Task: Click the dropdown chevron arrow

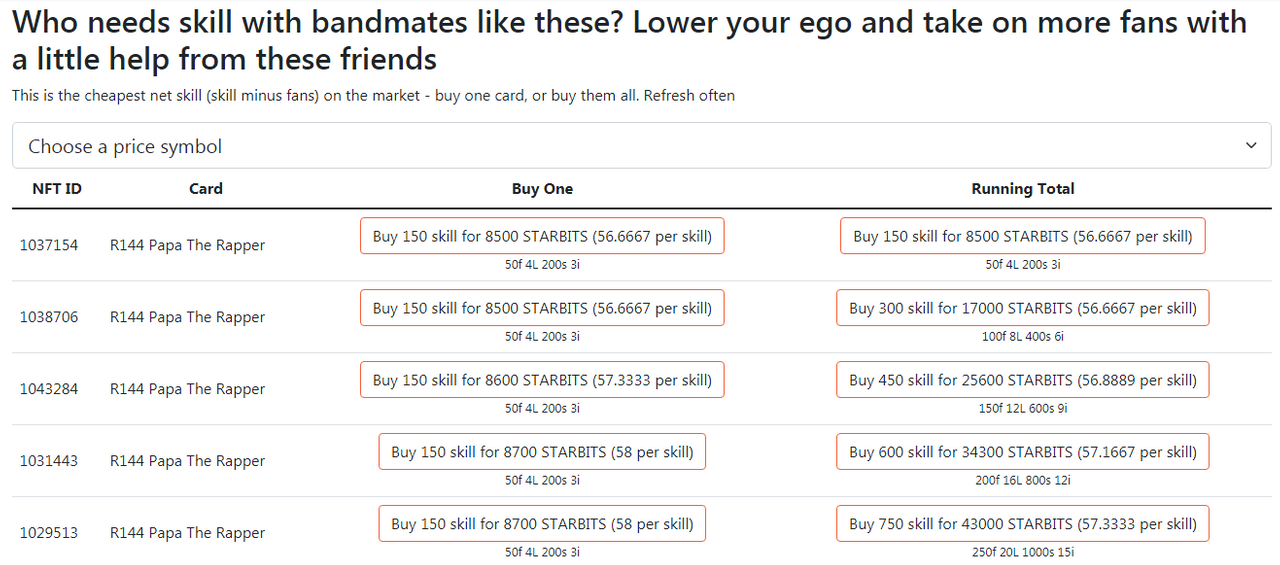Action: 1251,146
